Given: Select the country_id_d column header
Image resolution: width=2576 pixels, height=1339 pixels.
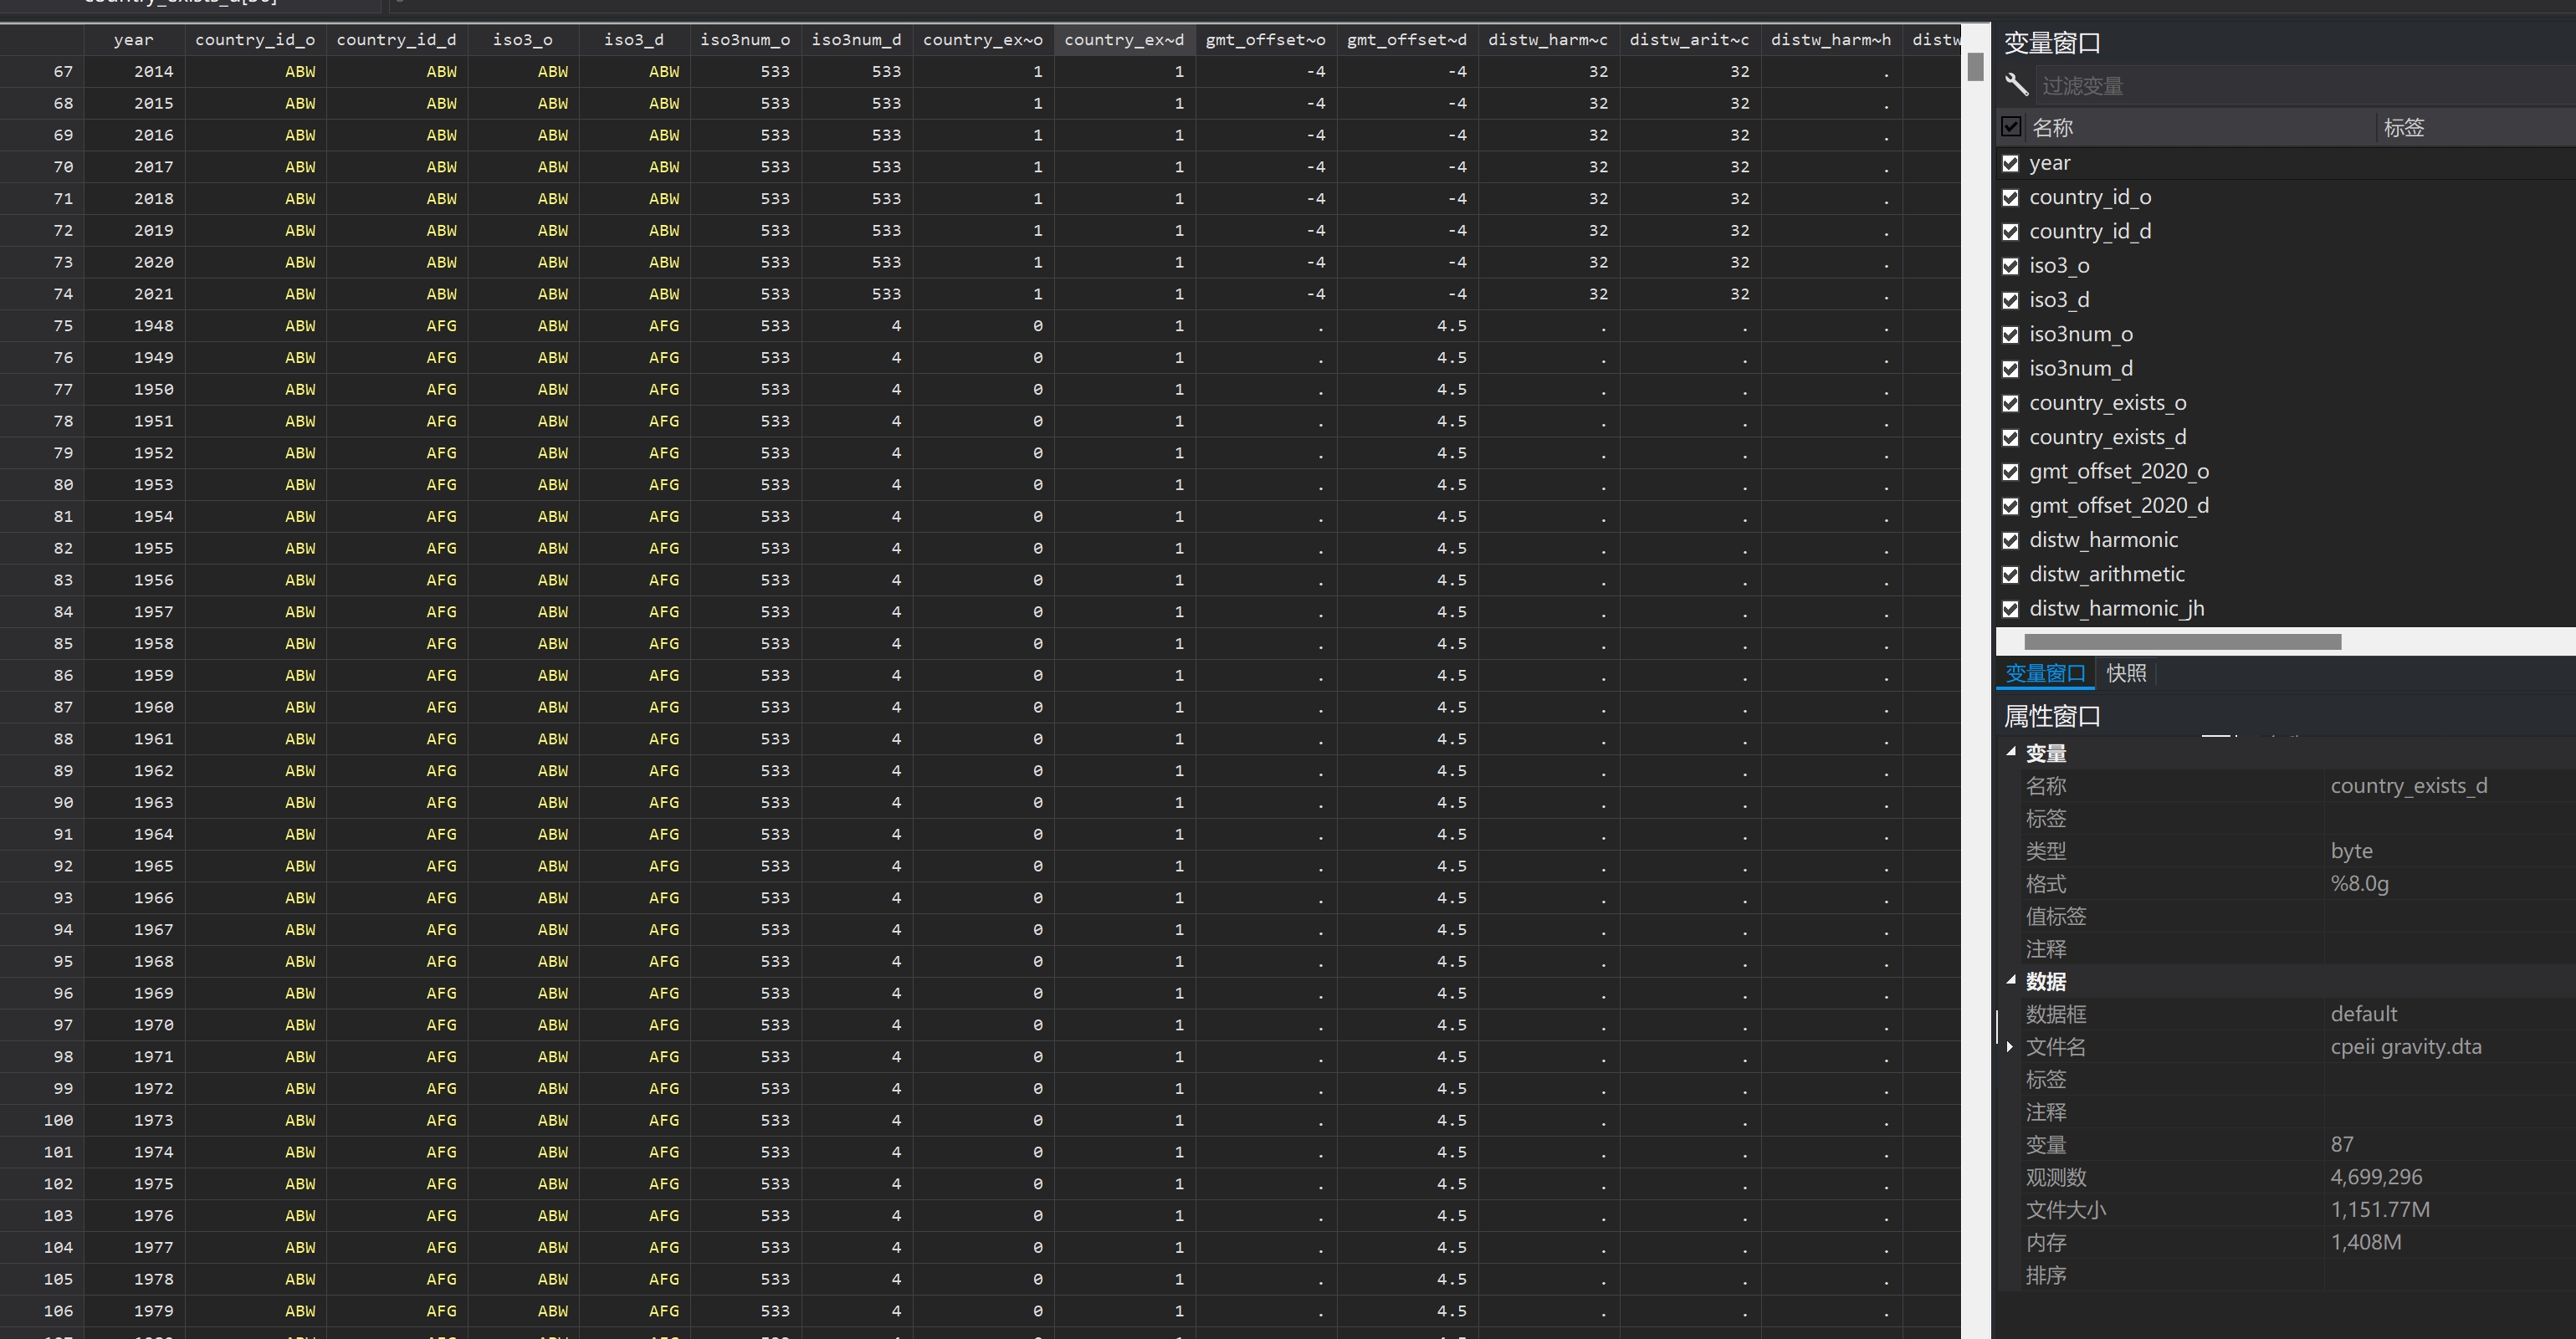Looking at the screenshot, I should 396,40.
